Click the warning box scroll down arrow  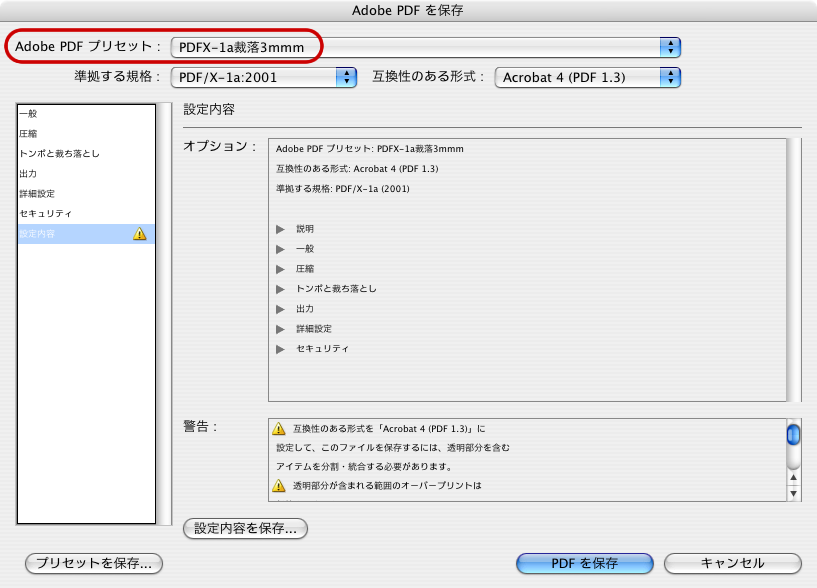click(x=793, y=494)
